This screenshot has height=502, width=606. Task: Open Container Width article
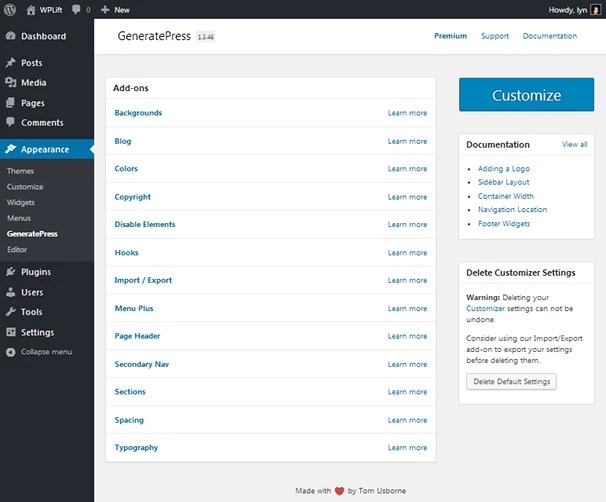point(506,196)
